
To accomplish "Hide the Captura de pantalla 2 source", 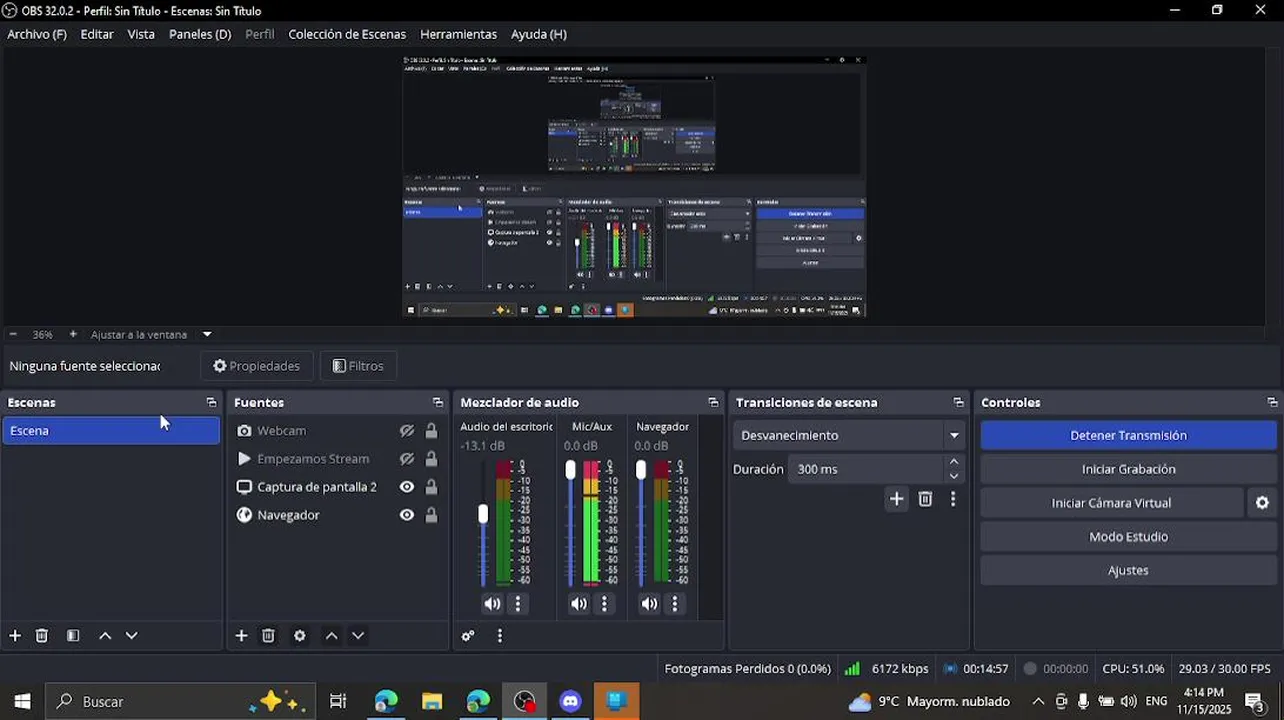I will 407,487.
